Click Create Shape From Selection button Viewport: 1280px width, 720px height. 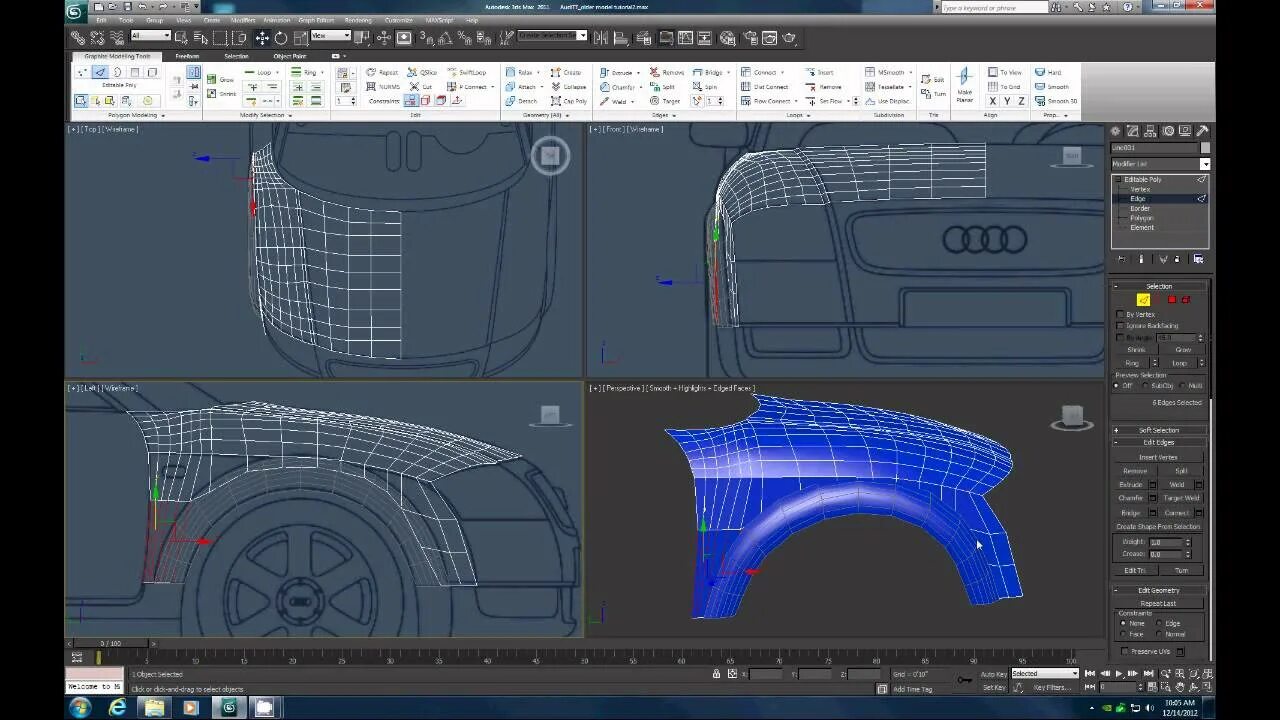[x=1159, y=526]
